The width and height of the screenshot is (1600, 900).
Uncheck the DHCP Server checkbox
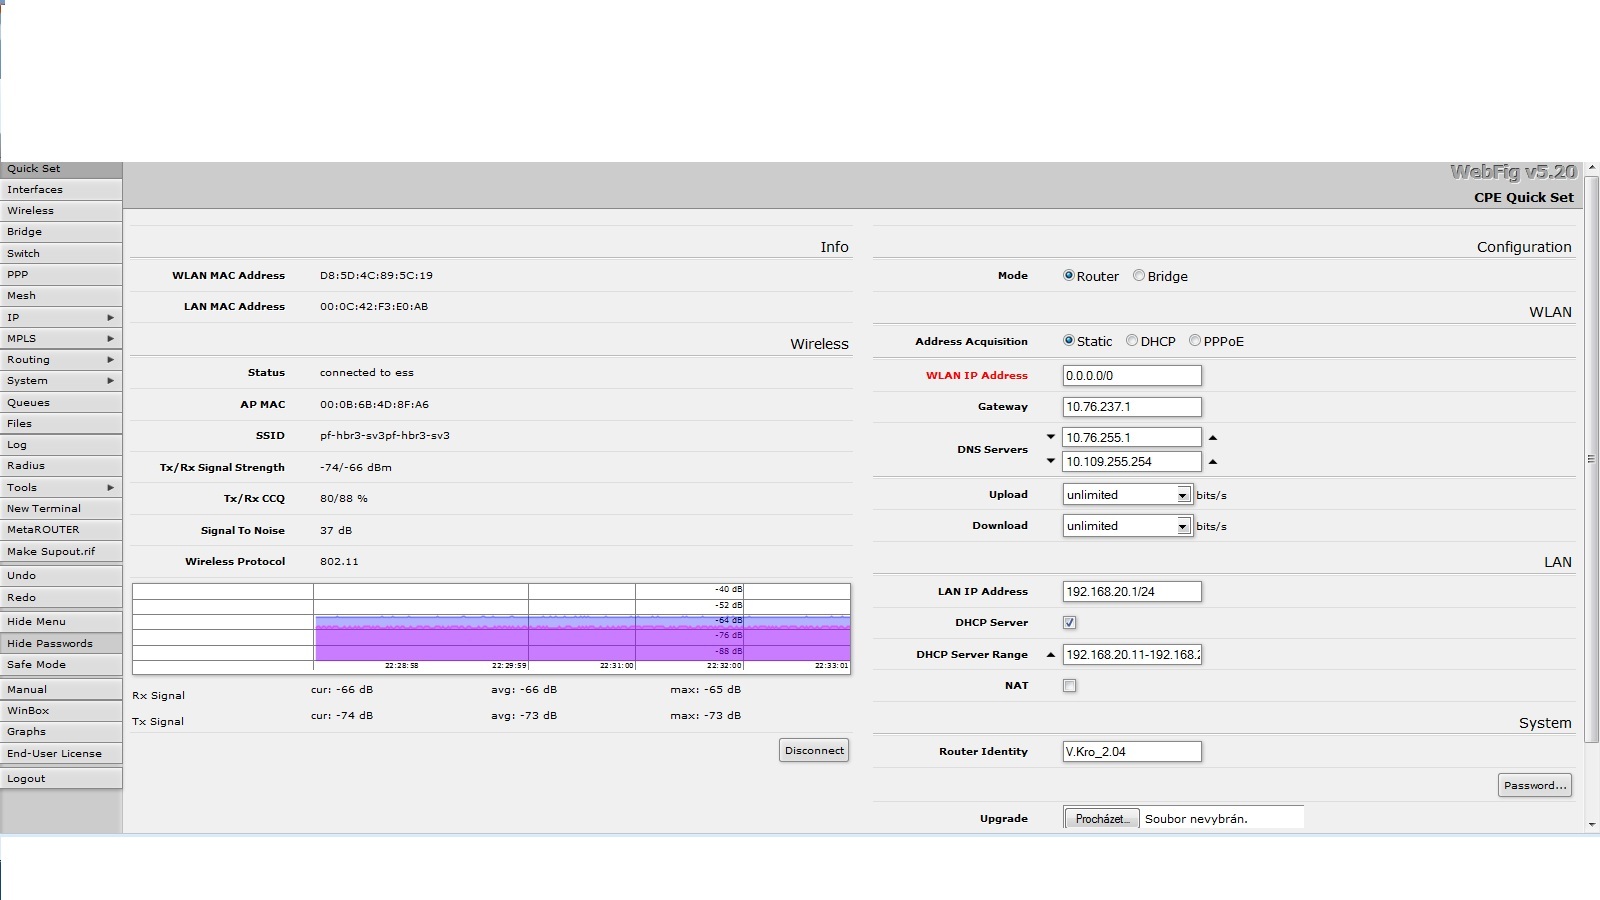[x=1070, y=623]
